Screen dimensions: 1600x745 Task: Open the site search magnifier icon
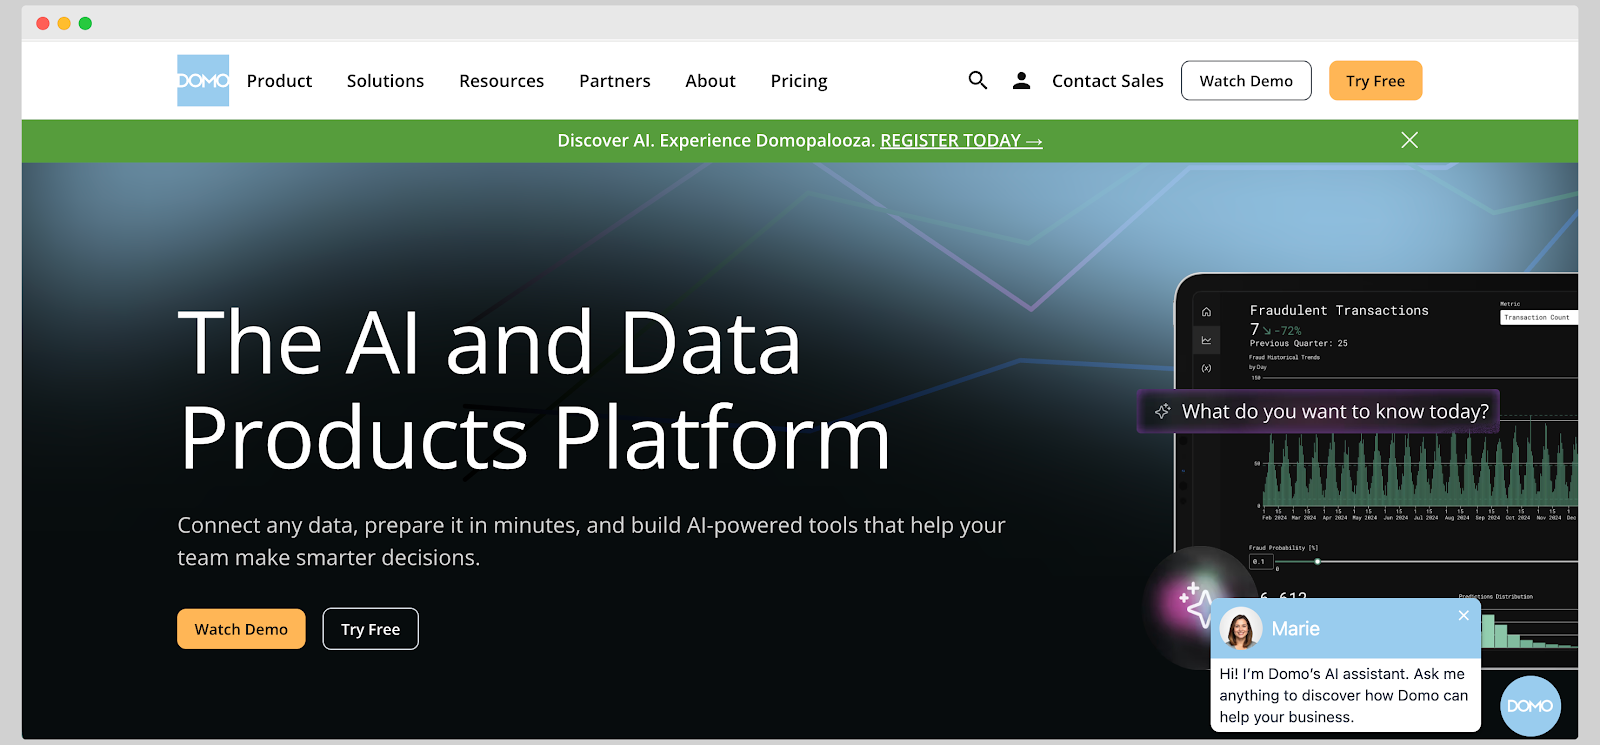pos(978,80)
